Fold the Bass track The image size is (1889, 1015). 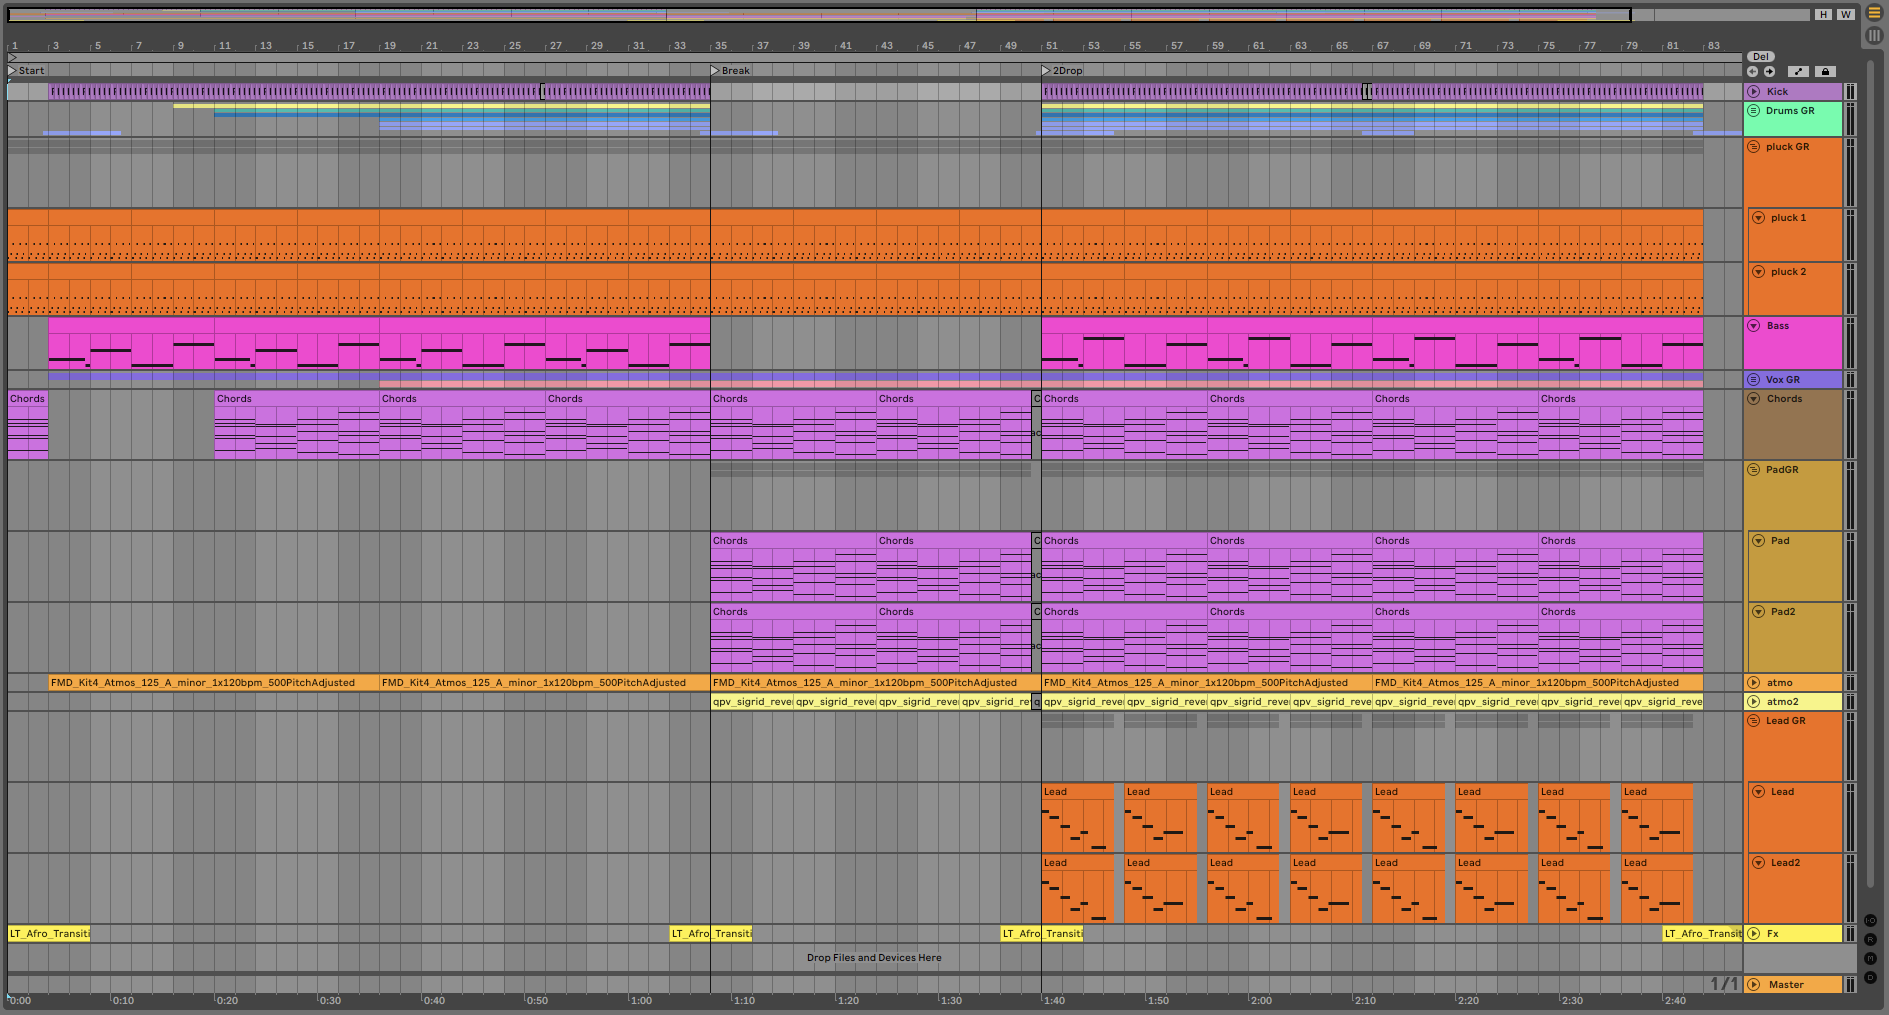[x=1754, y=325]
